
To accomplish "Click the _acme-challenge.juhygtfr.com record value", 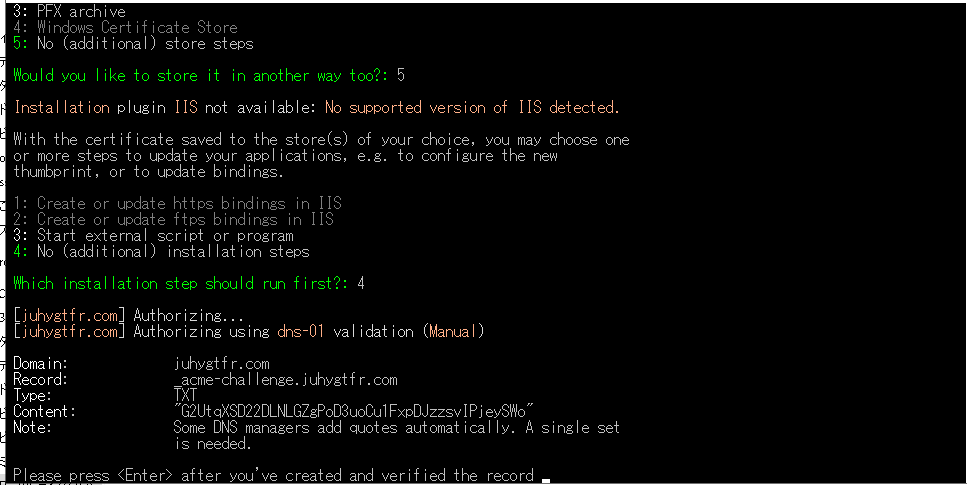I will (x=286, y=380).
